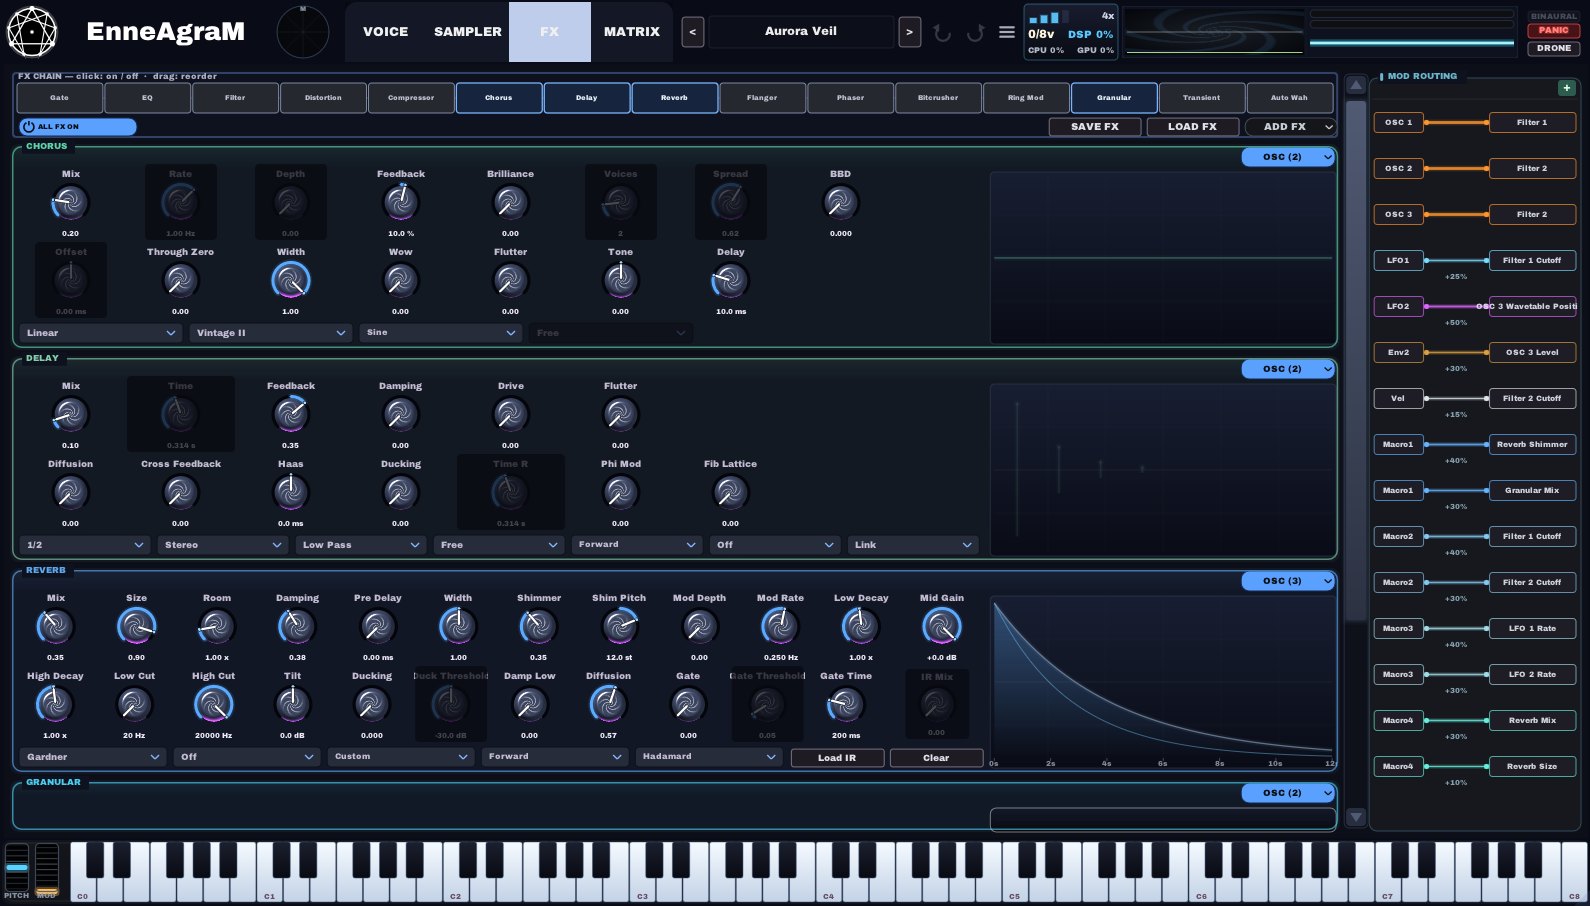This screenshot has height=906, width=1590.
Task: Click the Chorus Mix knob
Action: pos(70,203)
